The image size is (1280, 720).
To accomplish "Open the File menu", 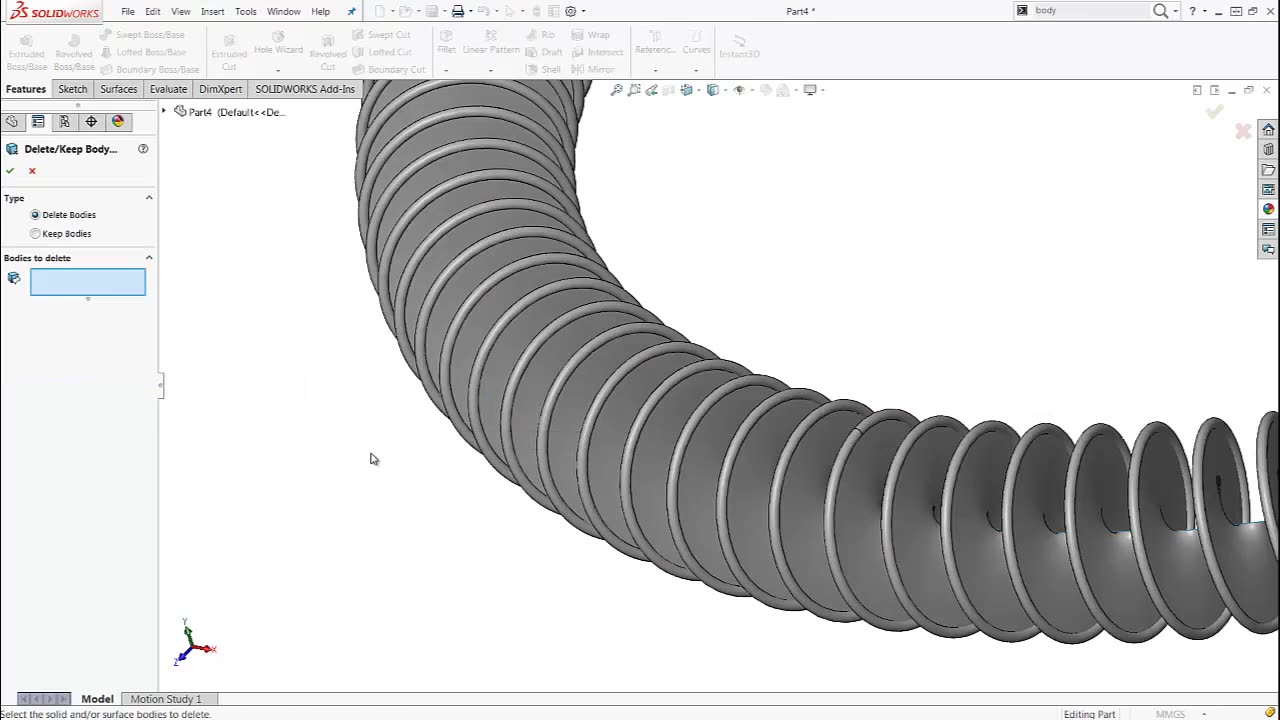I will coord(128,12).
